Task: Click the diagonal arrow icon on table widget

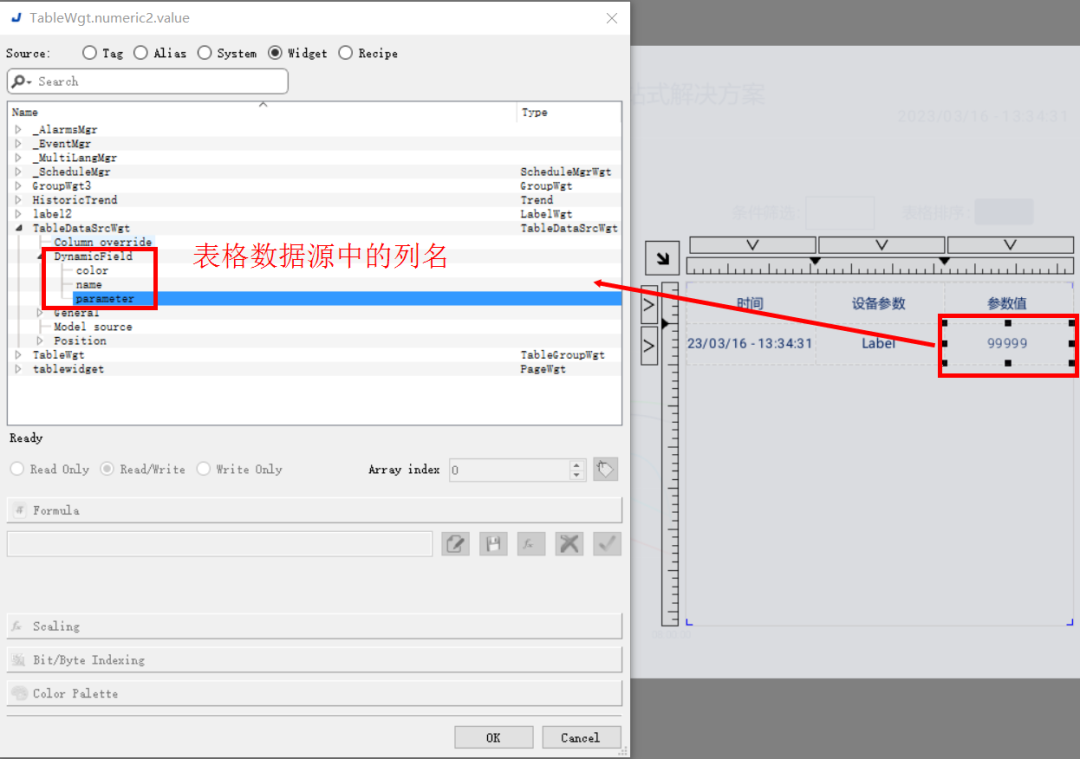Action: coord(663,258)
